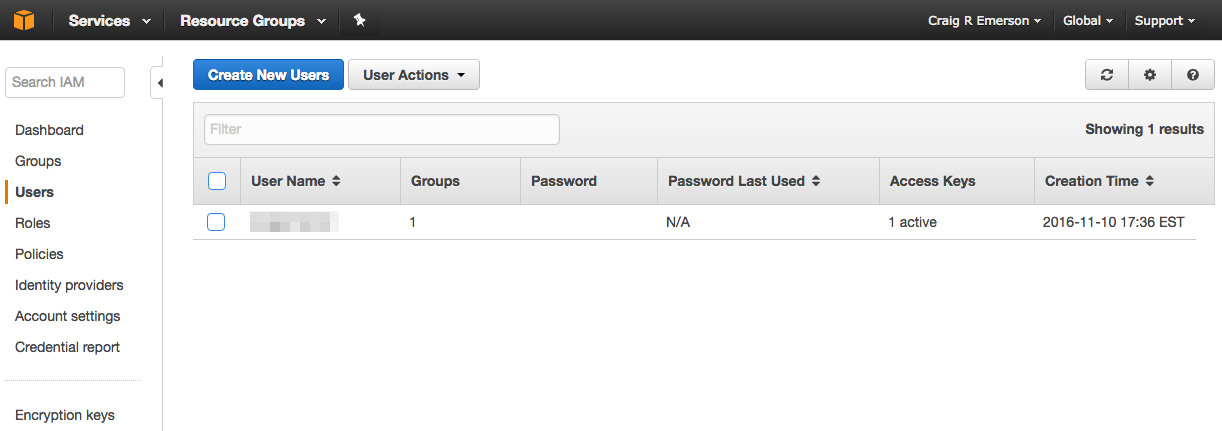Image resolution: width=1222 pixels, height=431 pixels.
Task: Collapse the IAM sidebar with arrow icon
Action: tap(159, 83)
